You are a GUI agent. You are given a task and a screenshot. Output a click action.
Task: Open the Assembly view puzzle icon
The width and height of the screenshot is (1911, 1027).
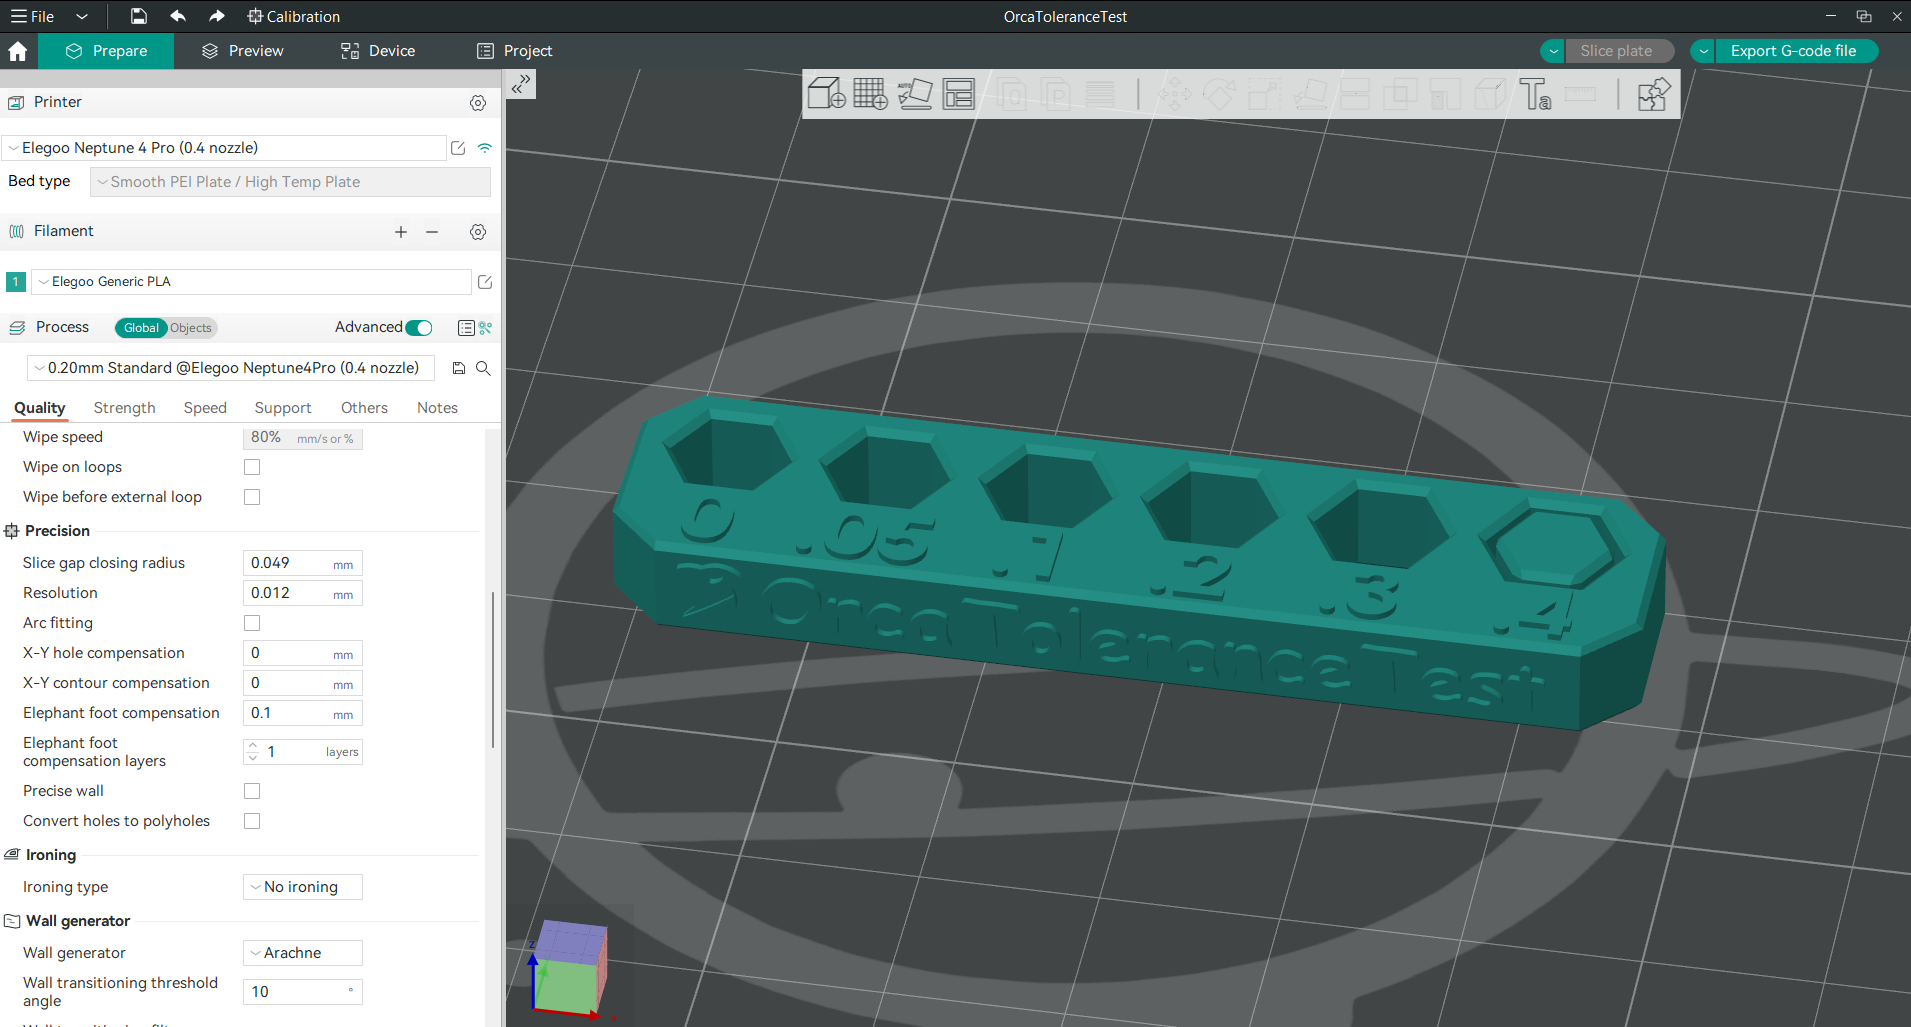coord(1653,95)
